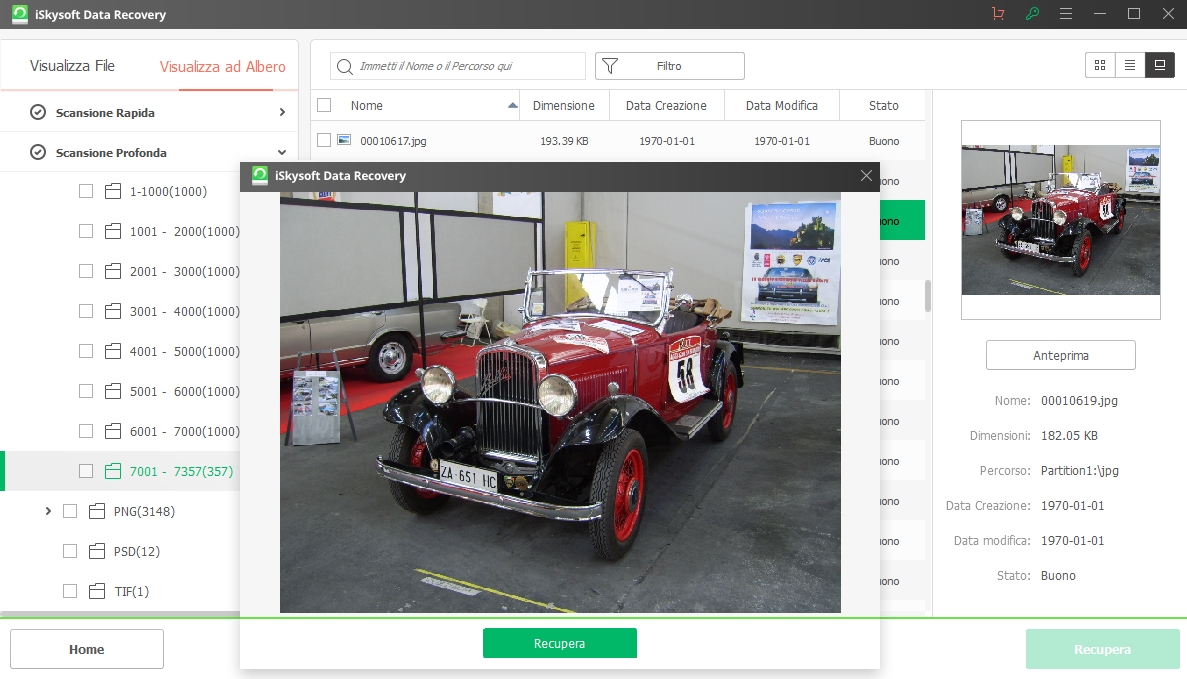Screen dimensions: 1187x679
Task: Expand the Scansione Rapida section
Action: click(282, 112)
